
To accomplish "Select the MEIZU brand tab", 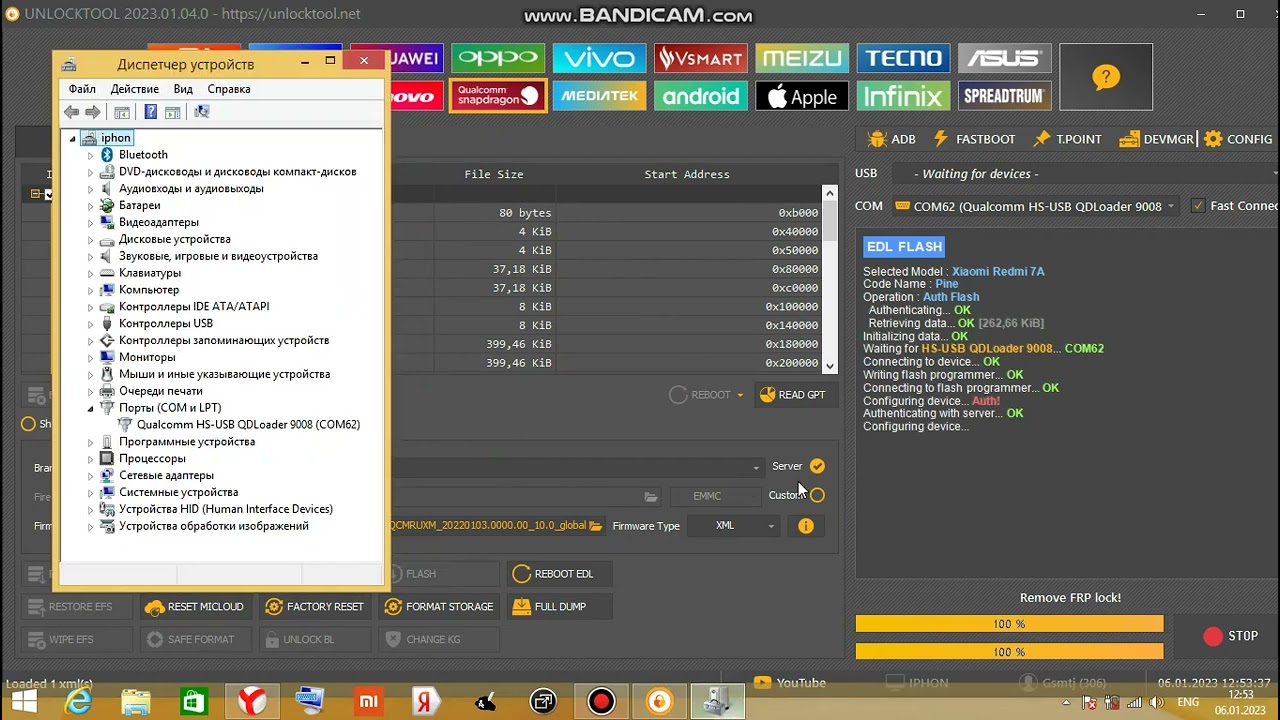I will tap(802, 58).
